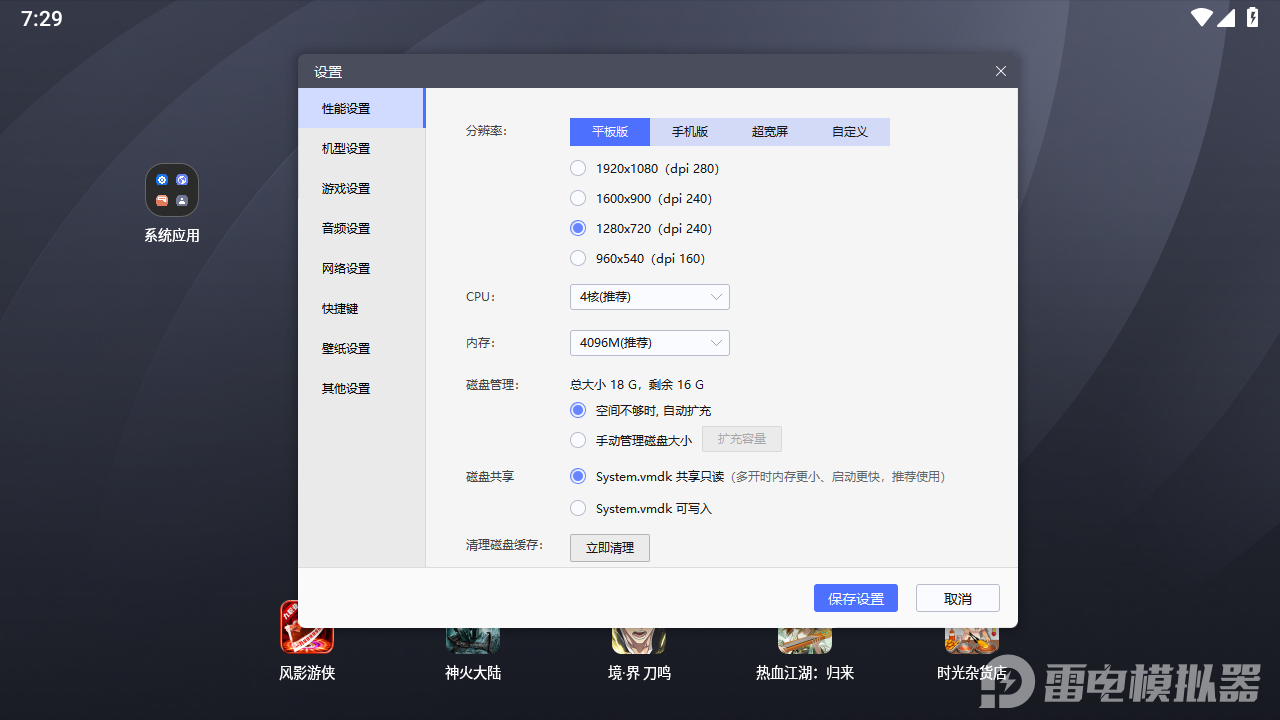The image size is (1280, 720).
Task: Open 游戏设置 in the sidebar
Action: point(346,188)
